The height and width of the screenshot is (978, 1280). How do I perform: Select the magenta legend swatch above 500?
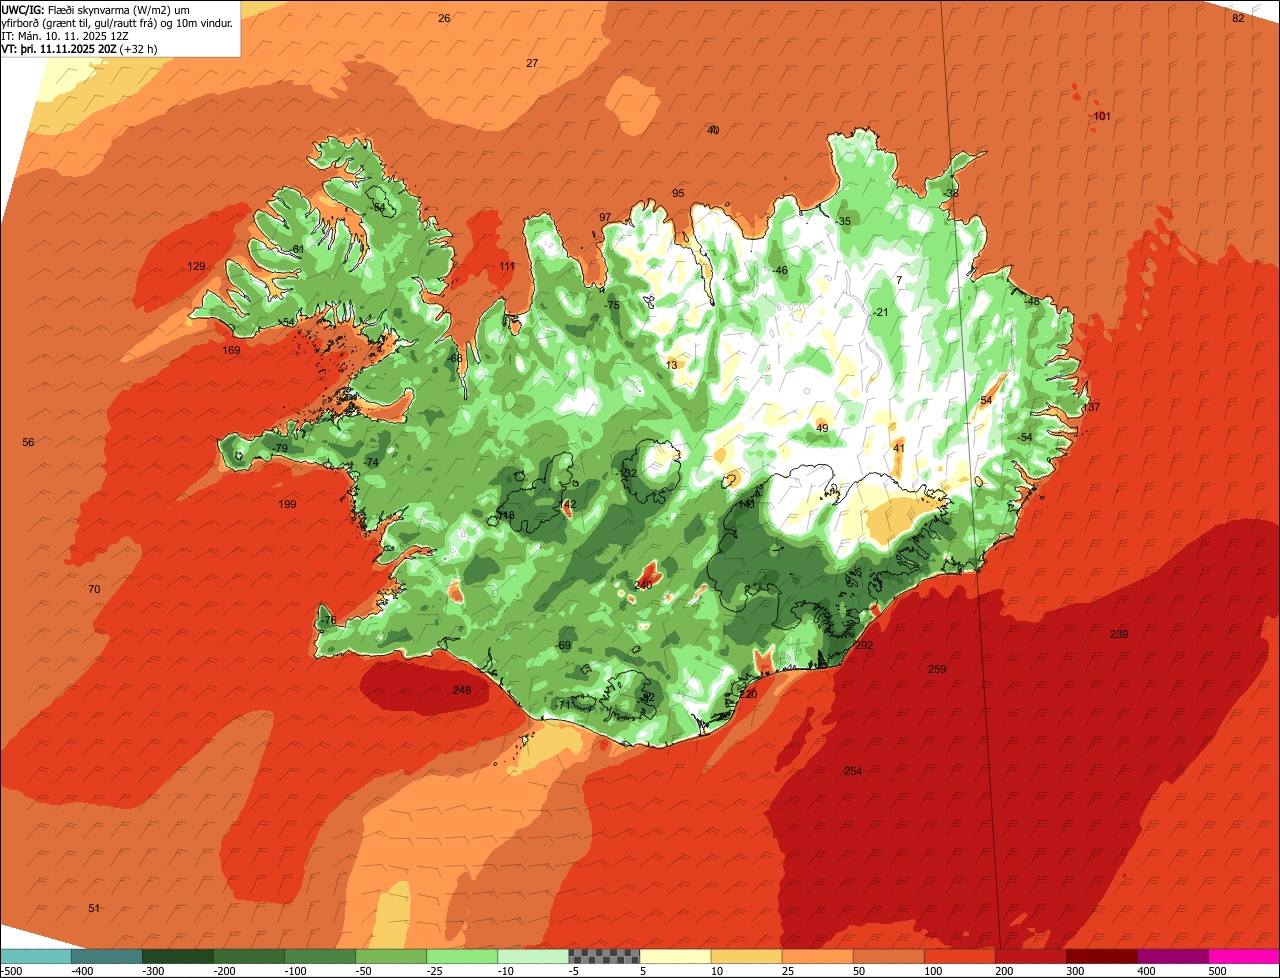(1244, 956)
